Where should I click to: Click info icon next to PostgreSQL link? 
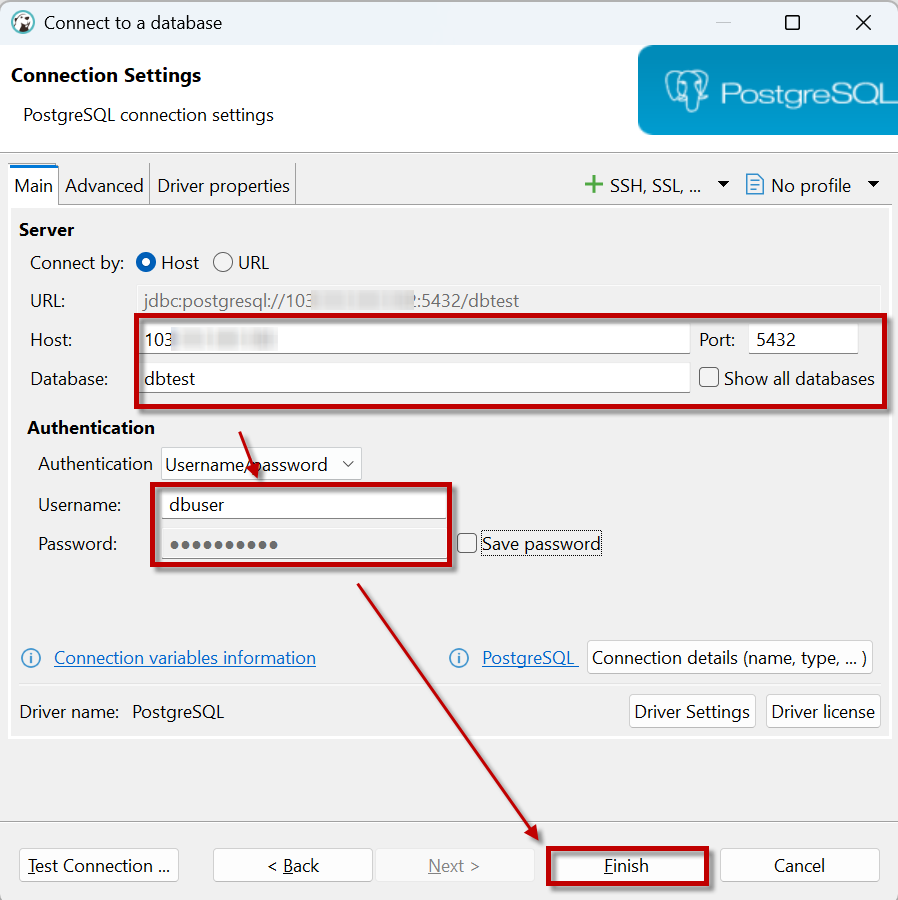tap(460, 658)
